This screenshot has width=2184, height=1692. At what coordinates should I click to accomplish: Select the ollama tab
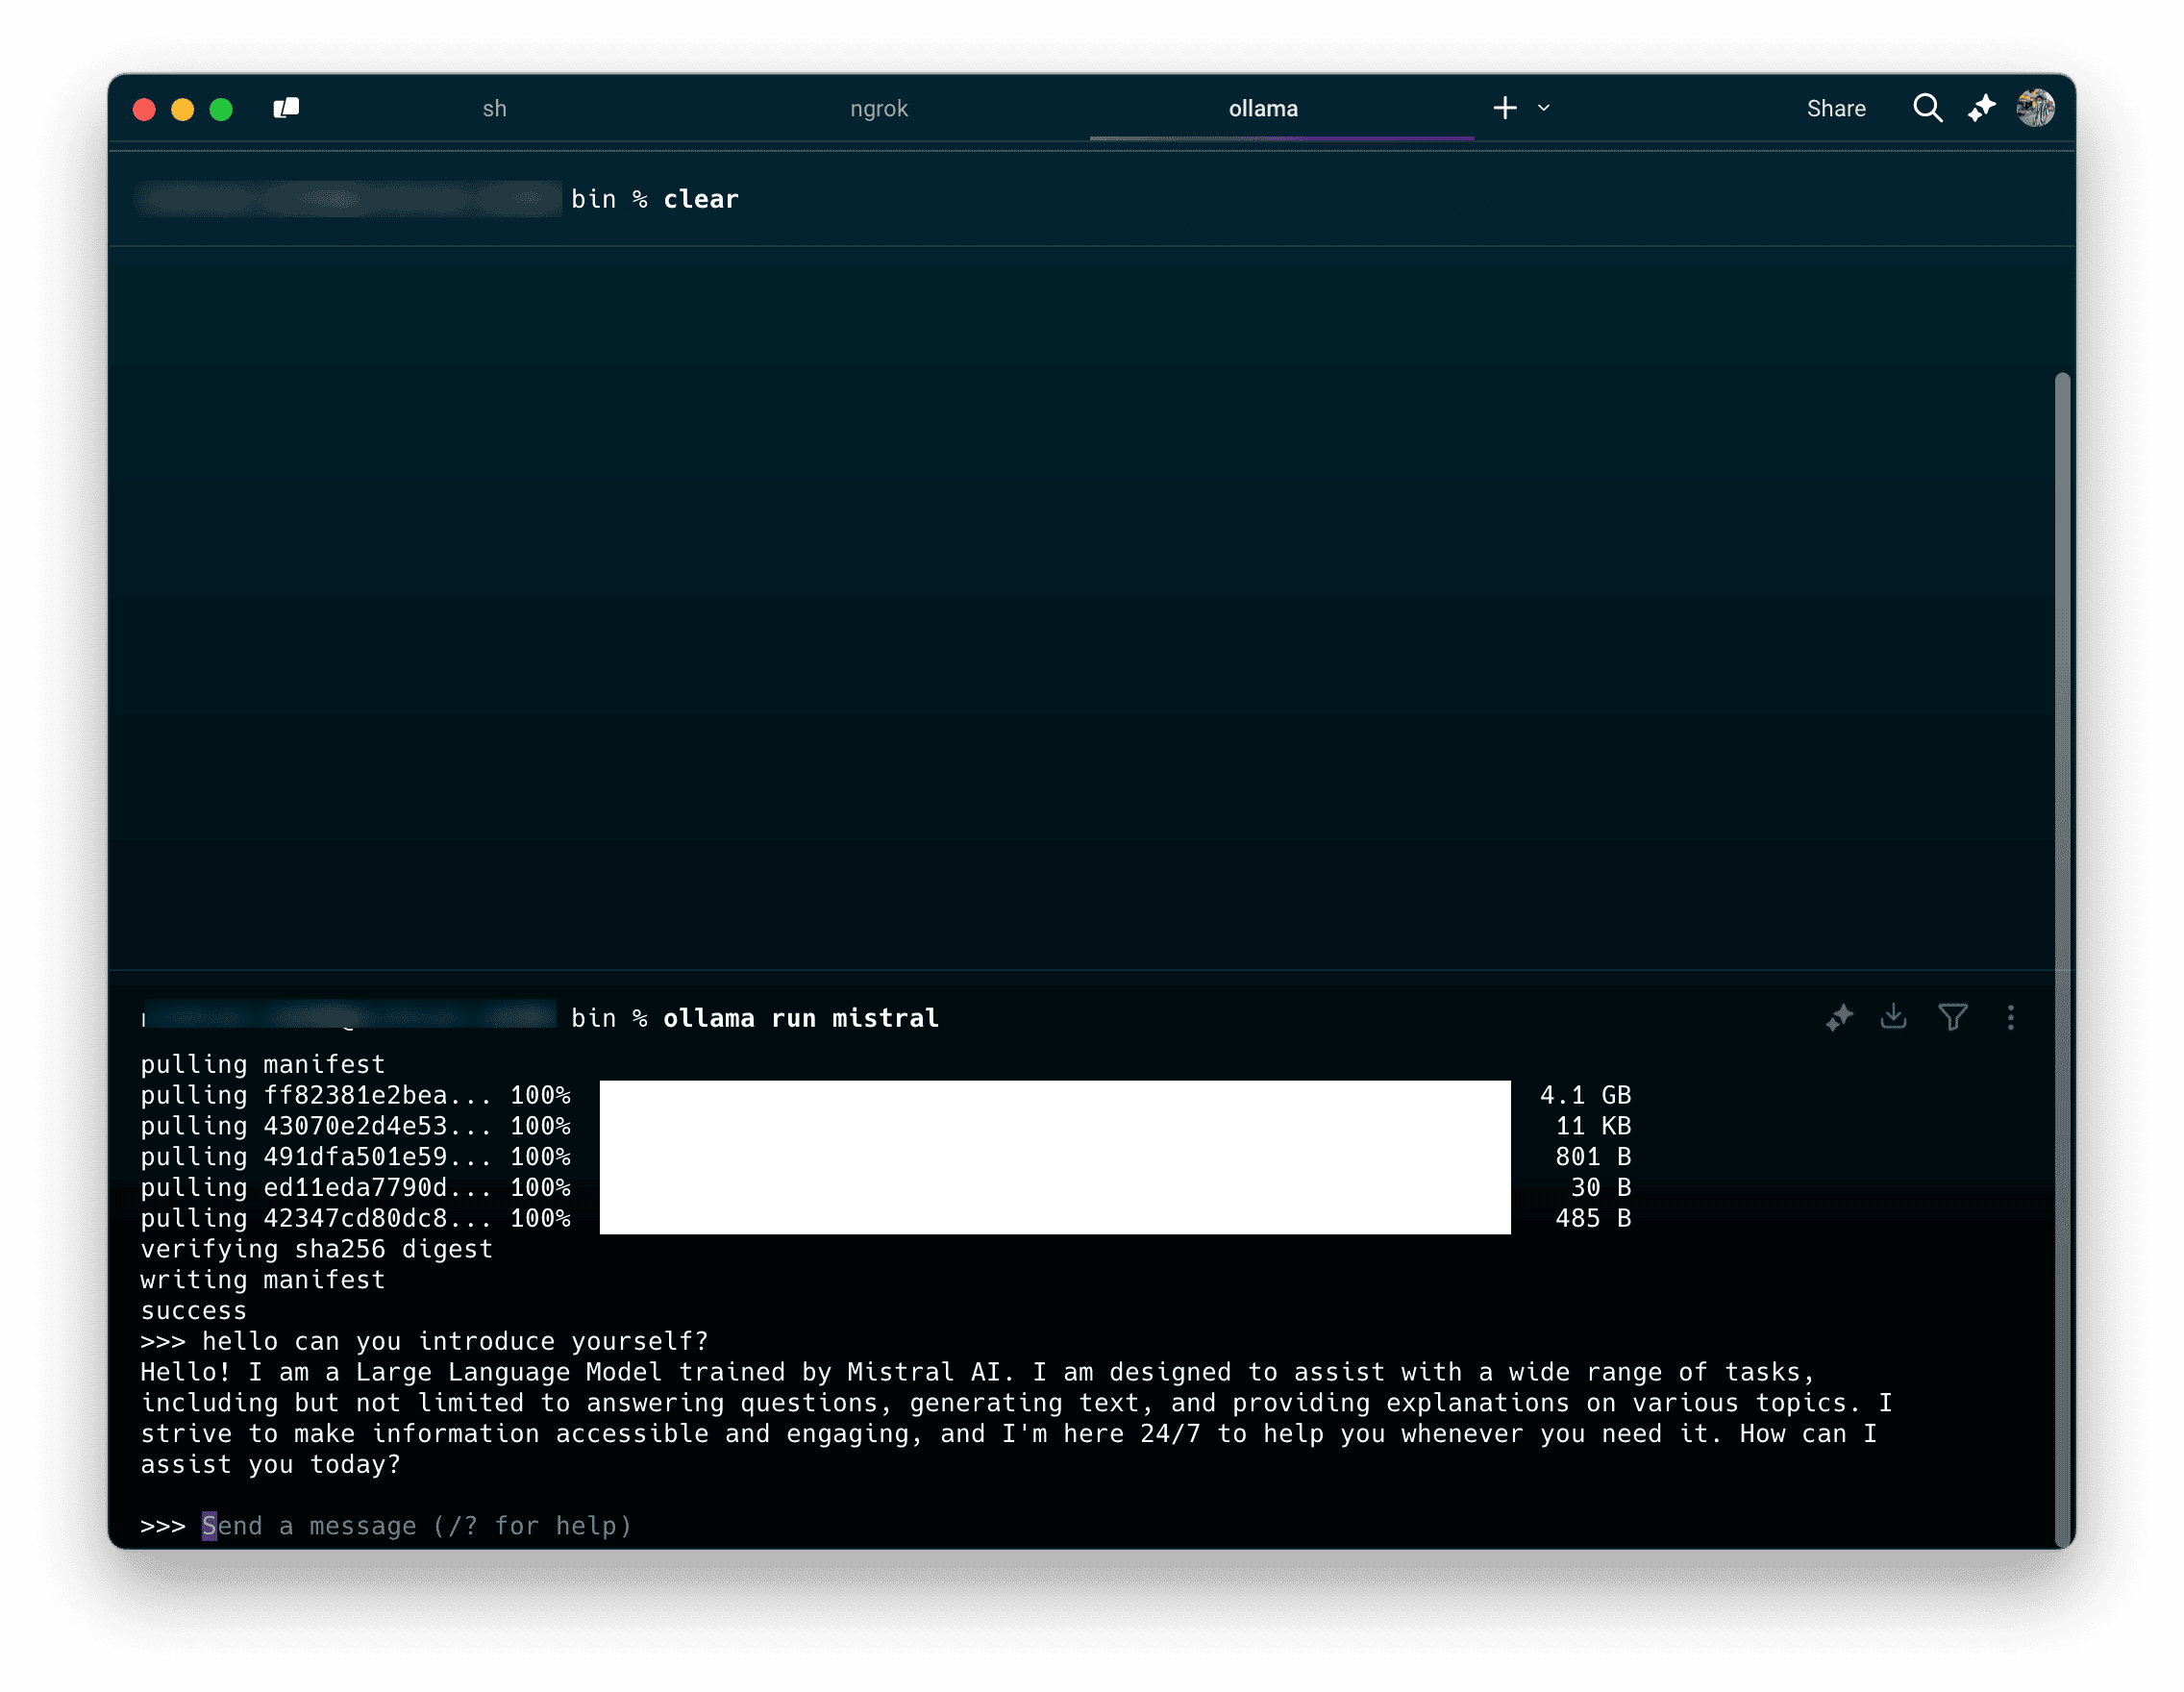click(1263, 109)
